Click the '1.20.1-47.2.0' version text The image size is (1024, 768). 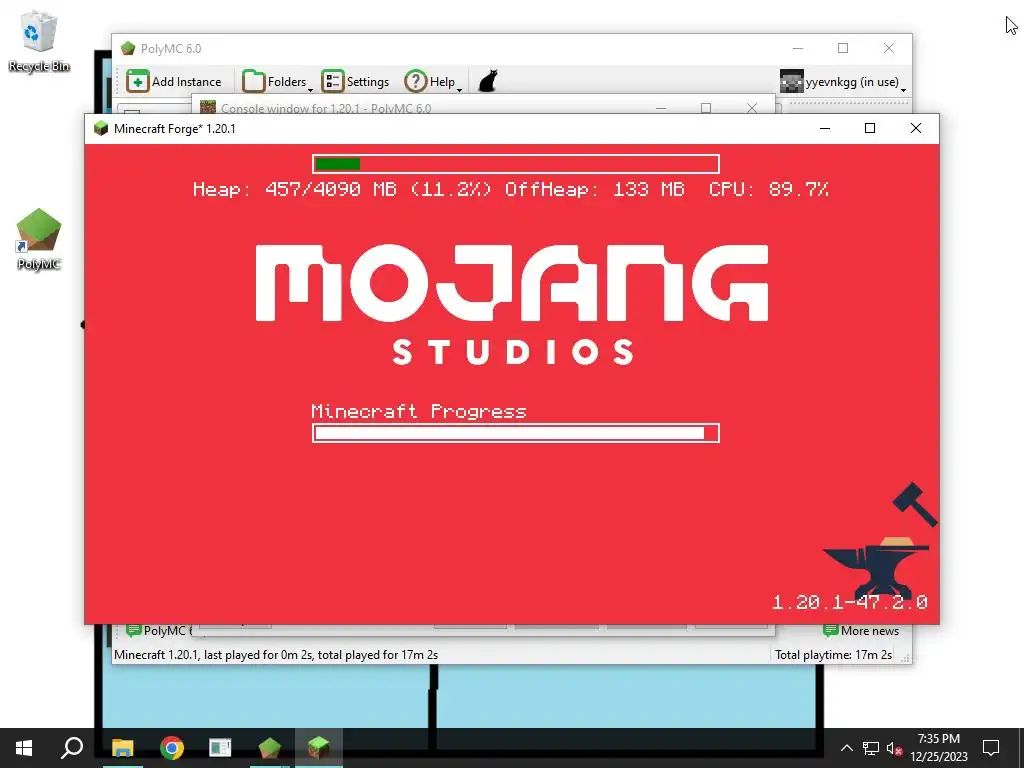click(x=850, y=602)
